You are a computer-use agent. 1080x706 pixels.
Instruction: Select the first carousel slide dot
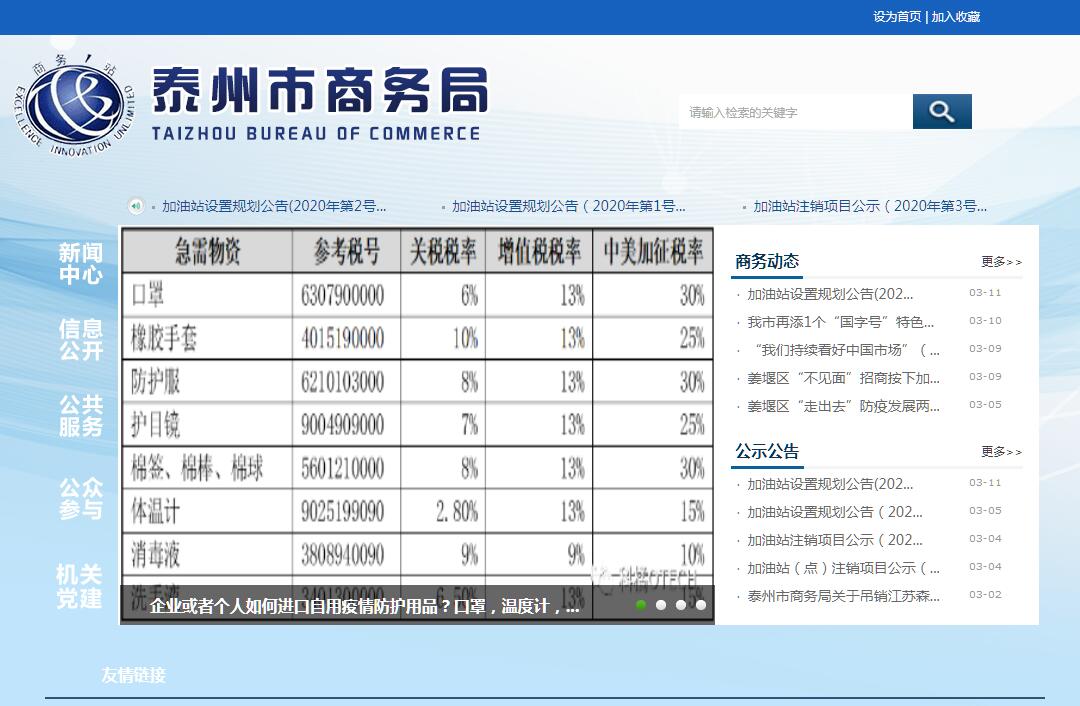pyautogui.click(x=641, y=605)
